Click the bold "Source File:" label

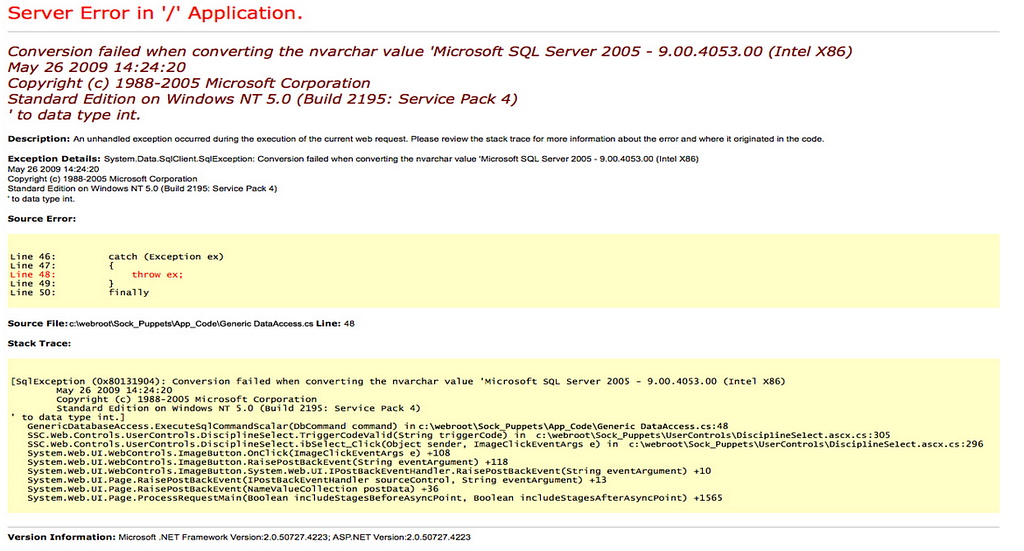click(37, 324)
